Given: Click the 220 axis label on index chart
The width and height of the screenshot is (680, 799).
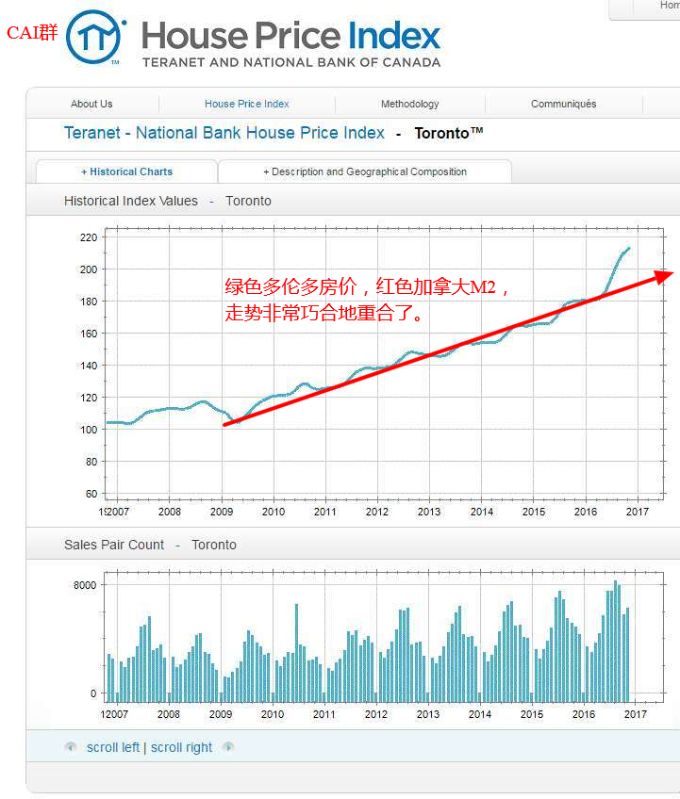Looking at the screenshot, I should (x=89, y=237).
